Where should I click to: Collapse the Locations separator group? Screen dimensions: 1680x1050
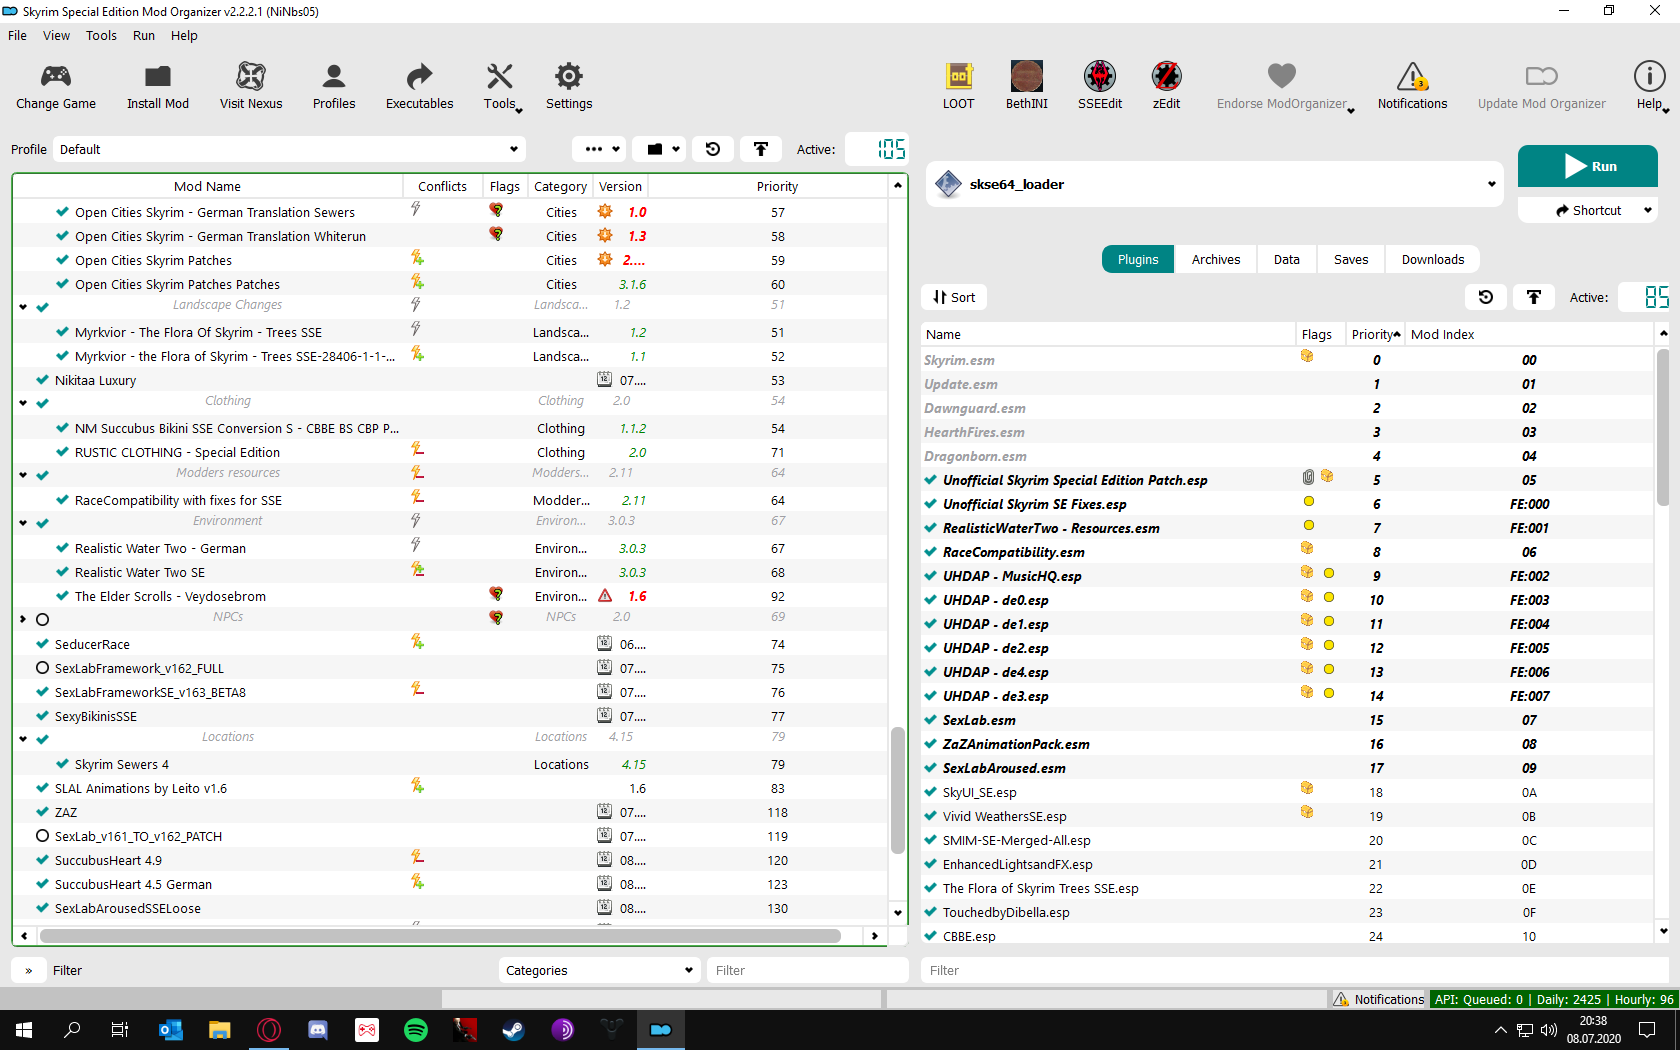coord(23,739)
